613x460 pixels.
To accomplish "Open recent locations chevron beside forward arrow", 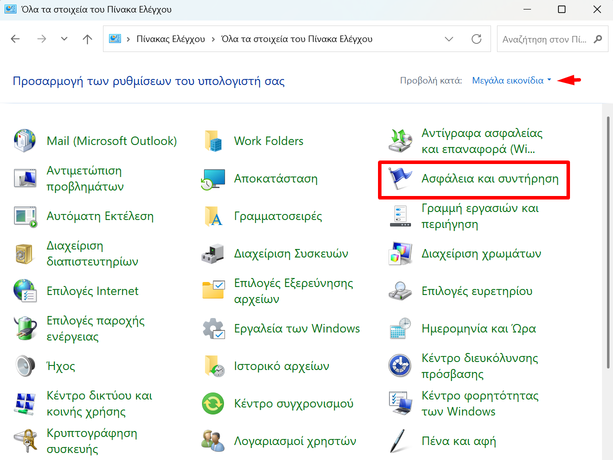I will pyautogui.click(x=64, y=39).
